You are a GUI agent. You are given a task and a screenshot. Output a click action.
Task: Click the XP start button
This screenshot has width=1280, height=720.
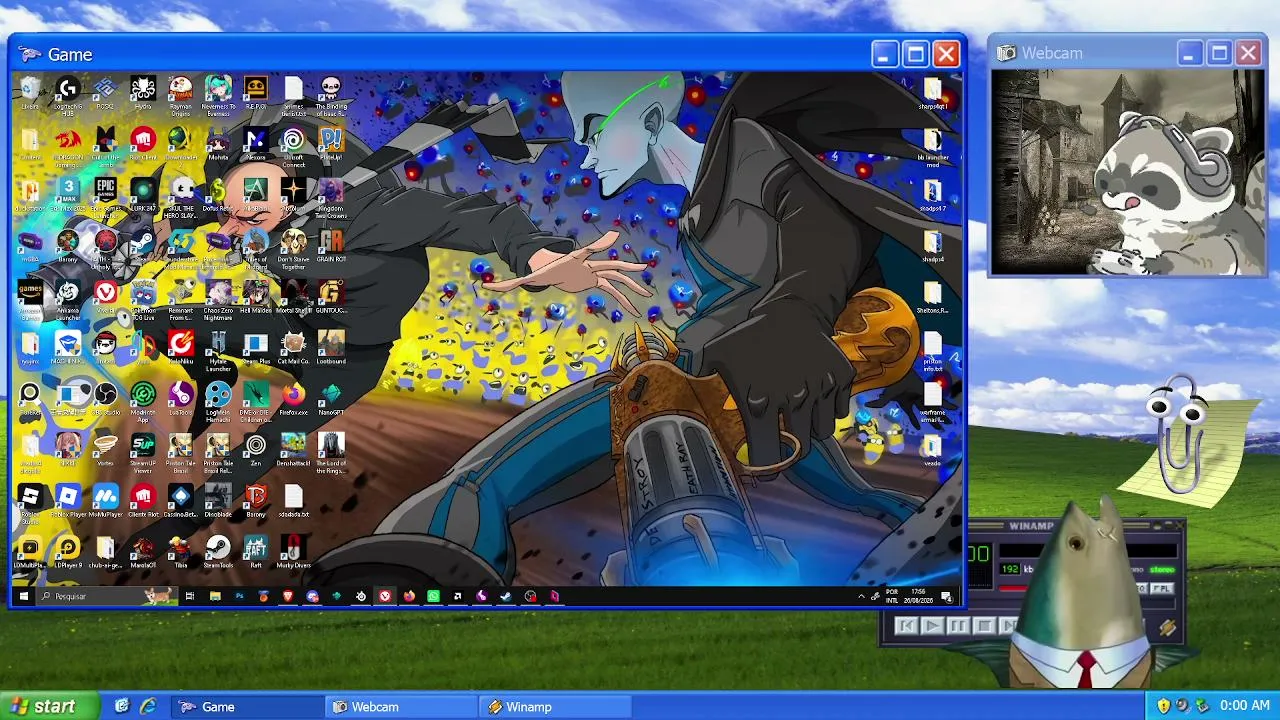(x=50, y=706)
